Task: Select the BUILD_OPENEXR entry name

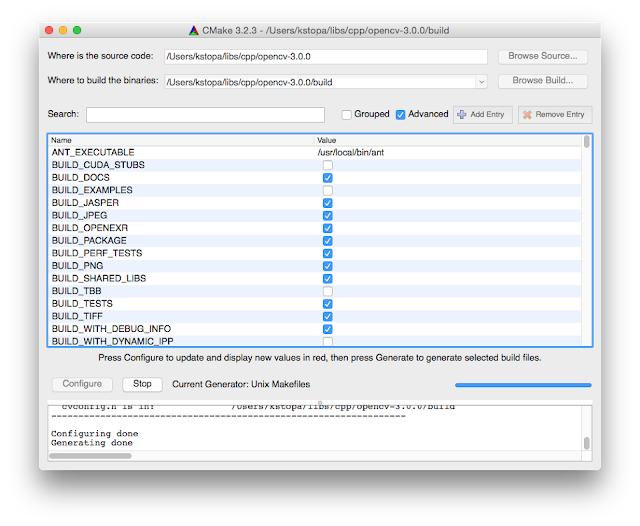Action: pos(90,228)
